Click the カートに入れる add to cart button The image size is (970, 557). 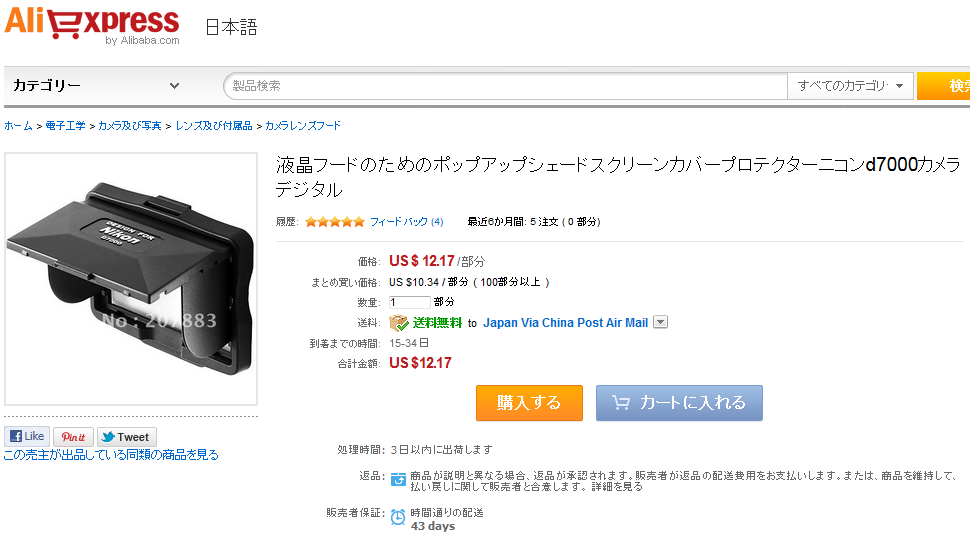click(679, 403)
